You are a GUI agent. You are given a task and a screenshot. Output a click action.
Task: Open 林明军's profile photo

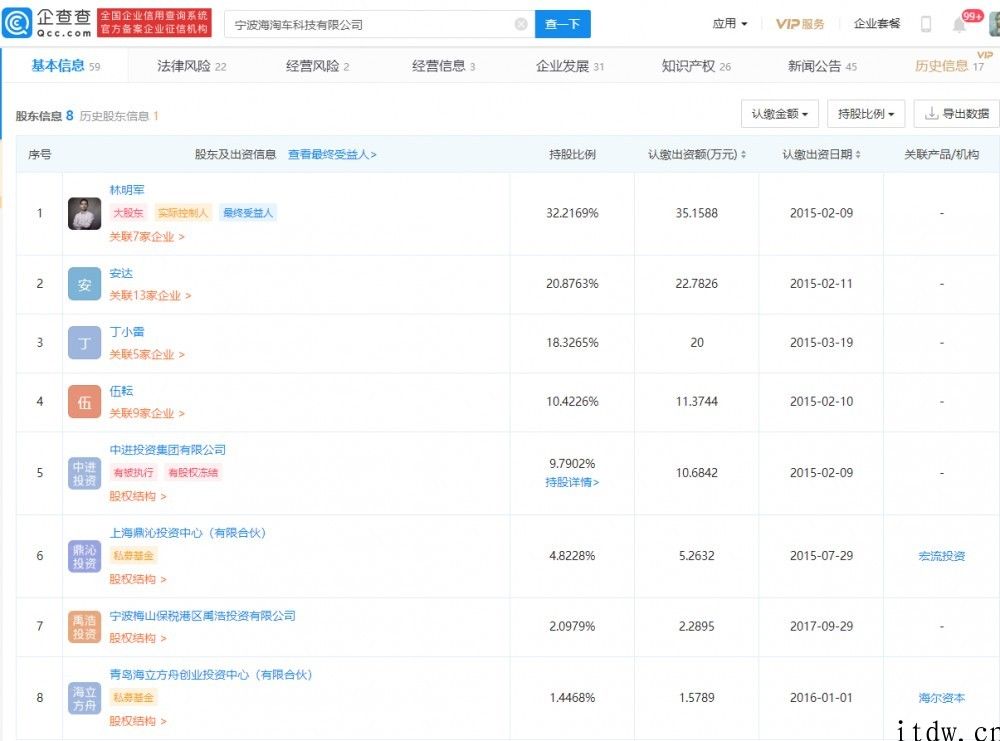coord(84,214)
